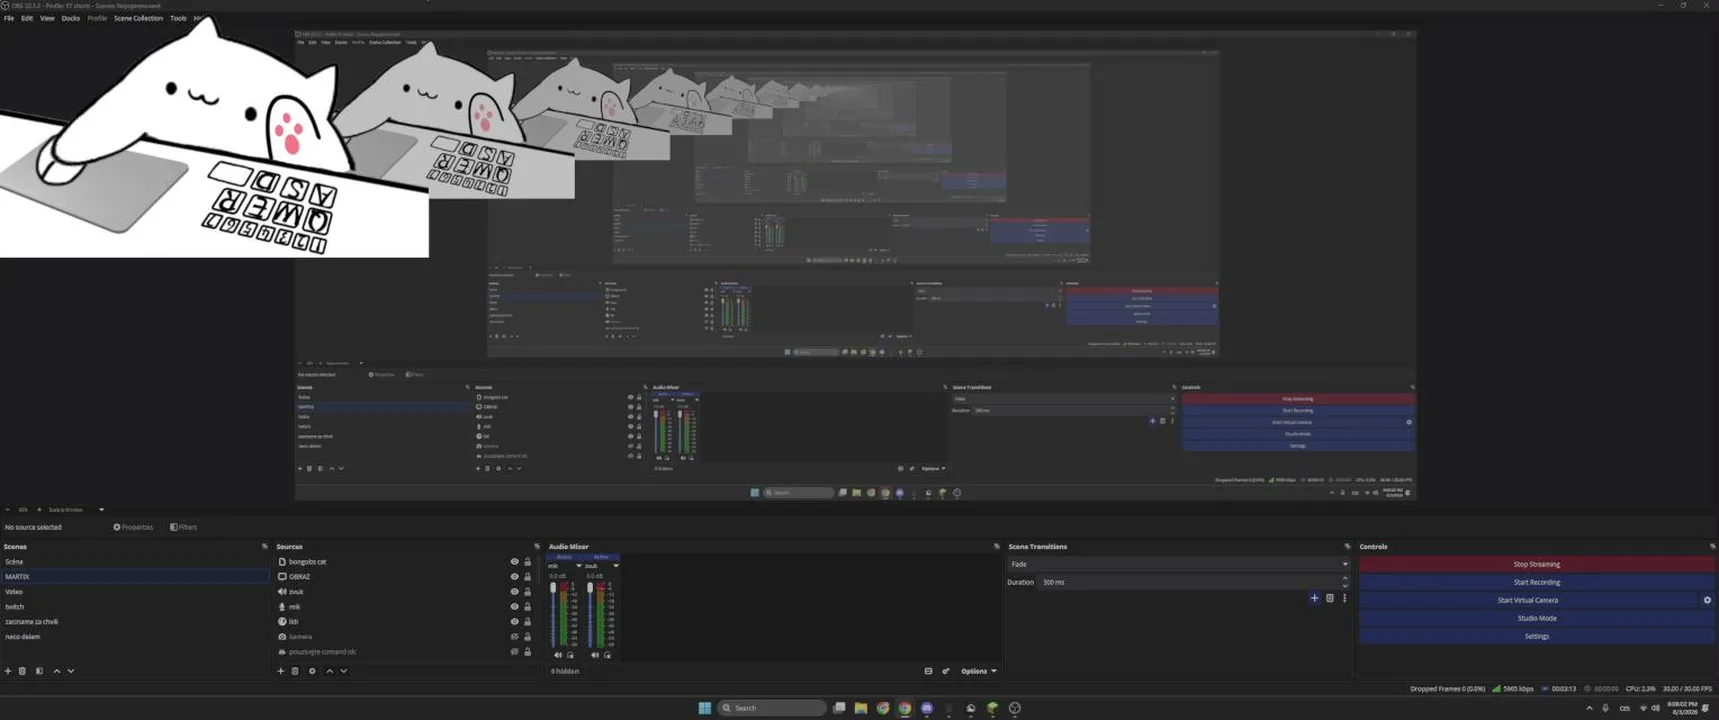Screen dimensions: 1719x720
Task: Open the File menu
Action: point(9,18)
